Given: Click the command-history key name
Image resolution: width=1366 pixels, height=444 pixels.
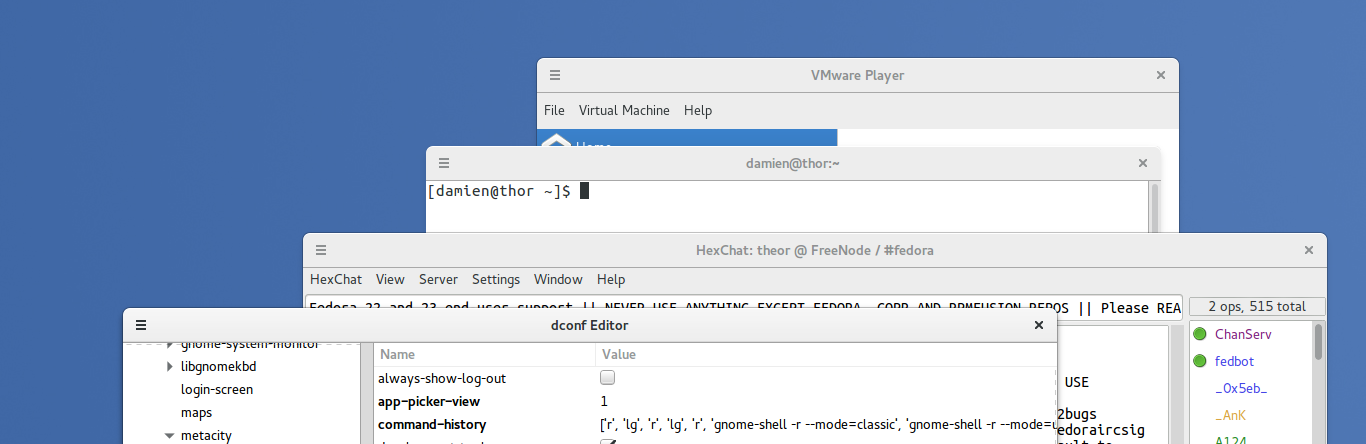Looking at the screenshot, I should coord(432,424).
